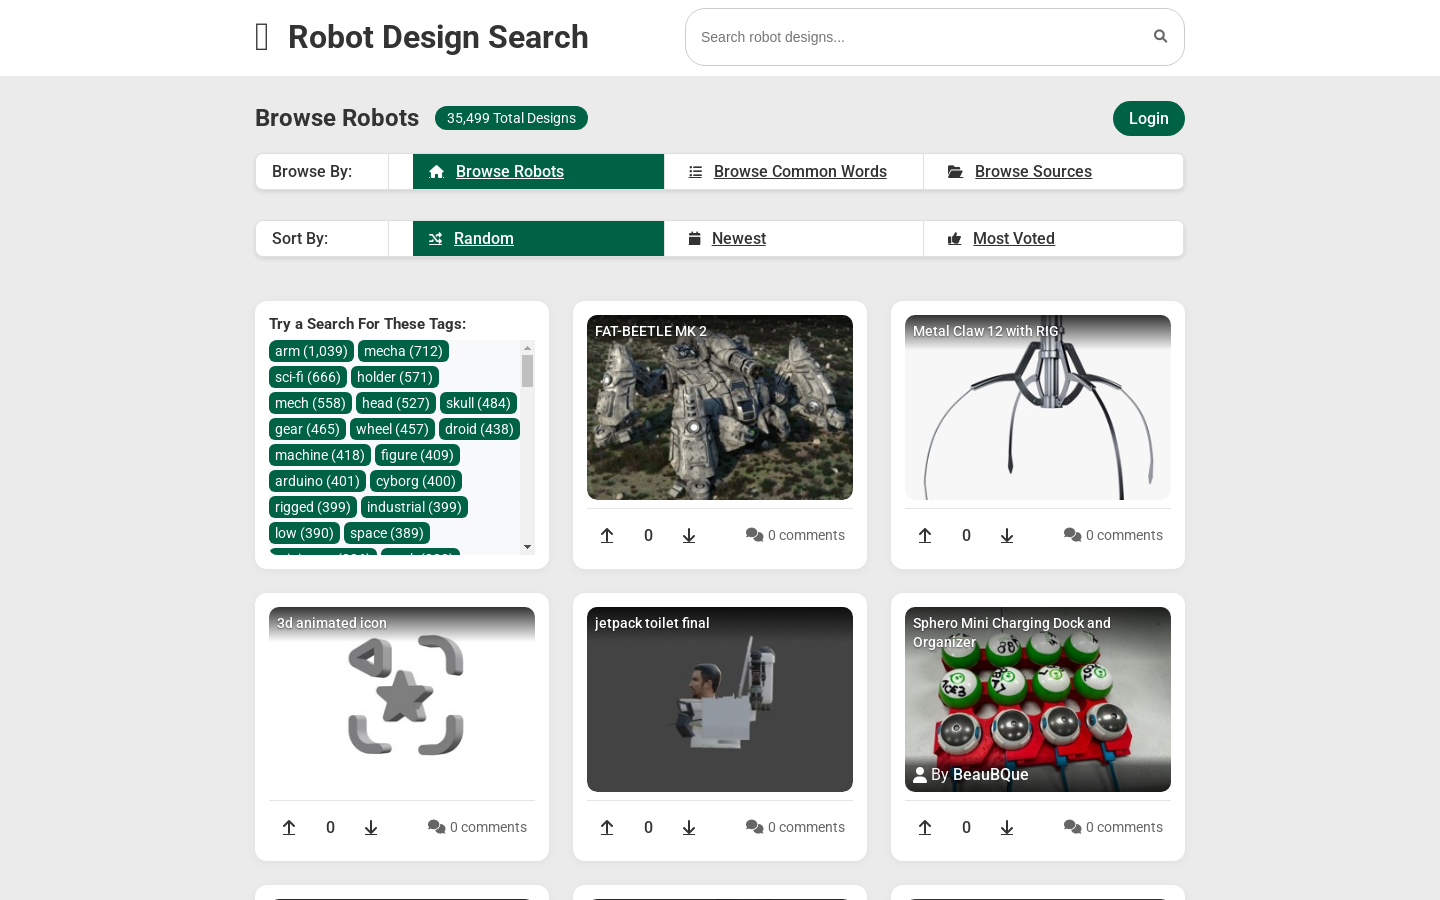This screenshot has height=900, width=1440.
Task: Switch to Browse Sources
Action: 1053,171
